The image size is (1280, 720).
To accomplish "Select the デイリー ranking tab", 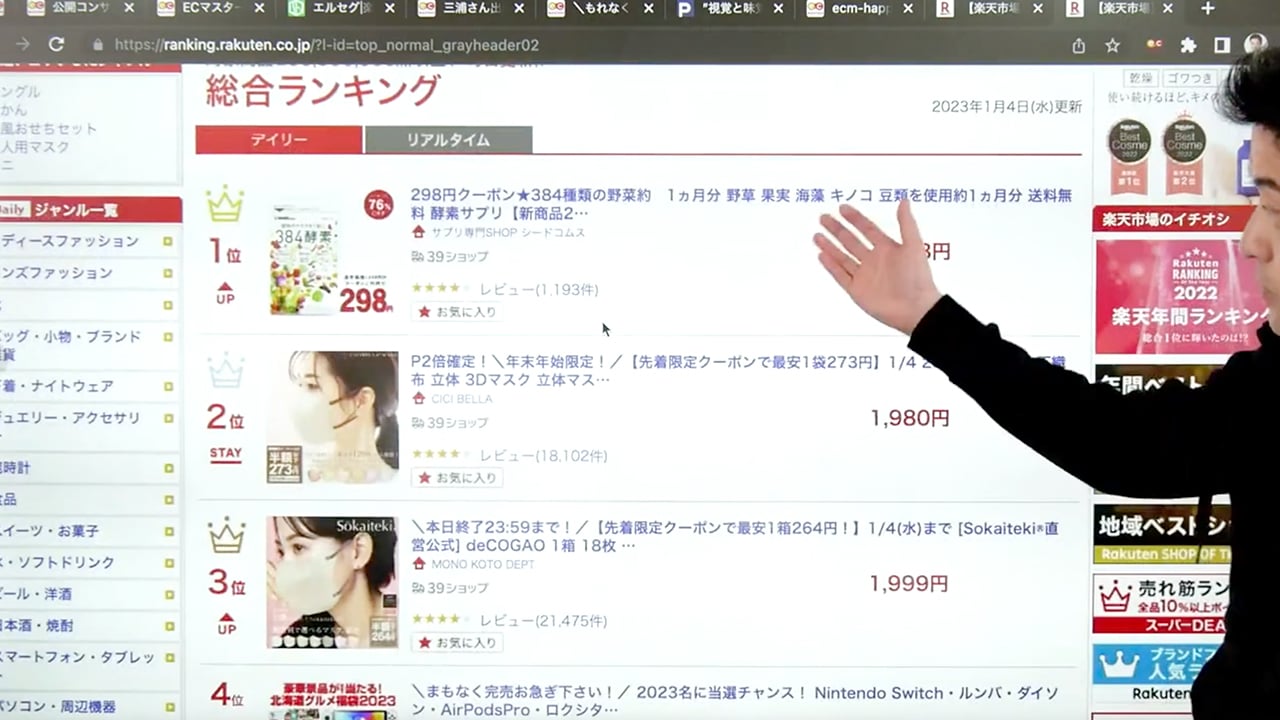I will (279, 140).
